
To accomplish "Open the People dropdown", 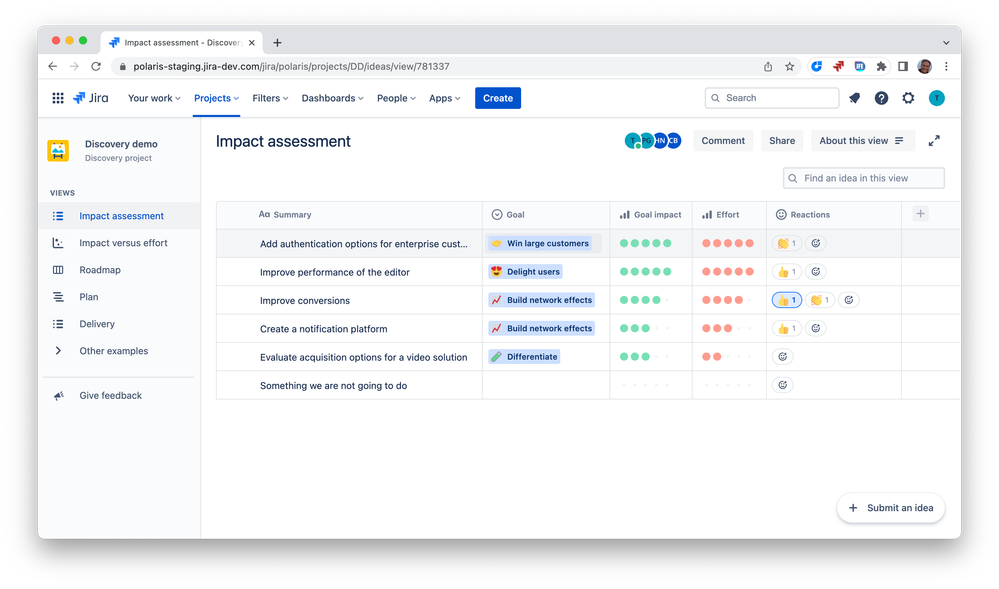I will [396, 98].
